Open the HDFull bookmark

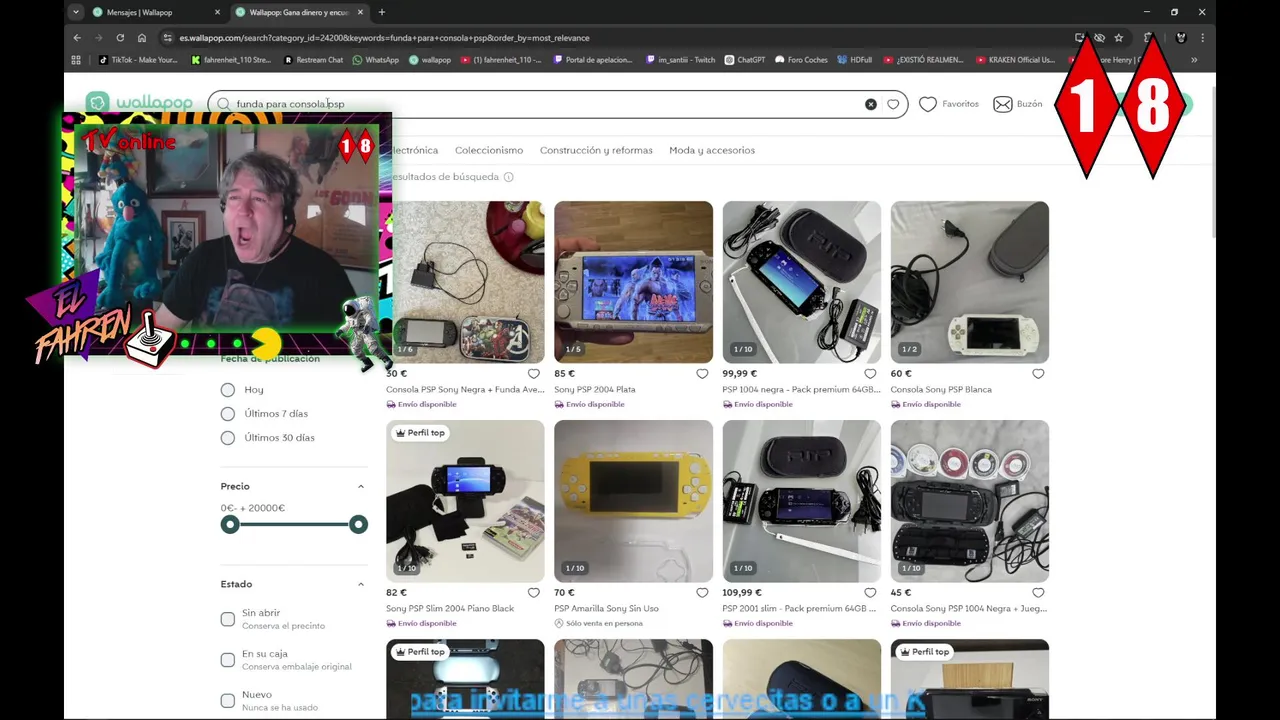855,60
